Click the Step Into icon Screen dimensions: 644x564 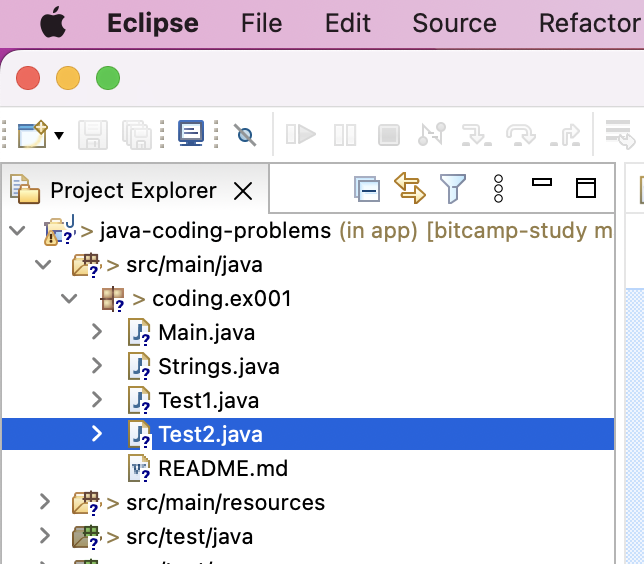pyautogui.click(x=476, y=135)
